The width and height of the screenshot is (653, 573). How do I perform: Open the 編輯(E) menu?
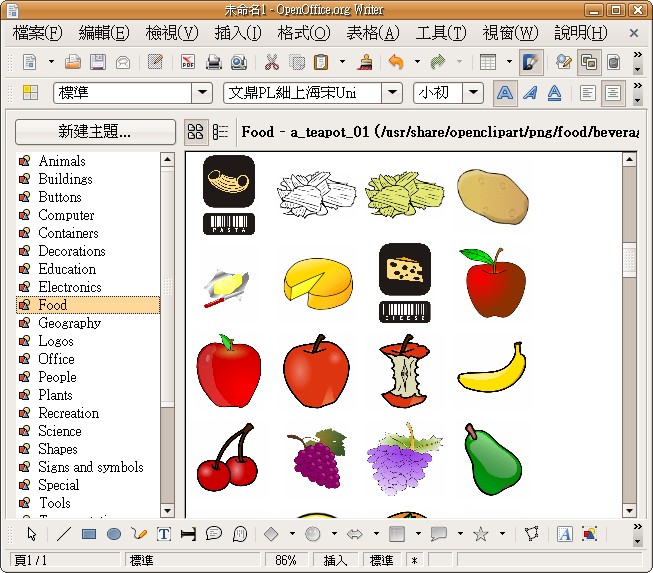click(104, 32)
